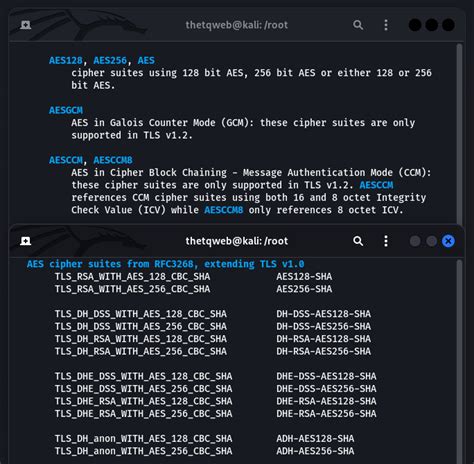The width and height of the screenshot is (474, 464).
Task: Maximize the lower terminal window
Action: coord(432,241)
